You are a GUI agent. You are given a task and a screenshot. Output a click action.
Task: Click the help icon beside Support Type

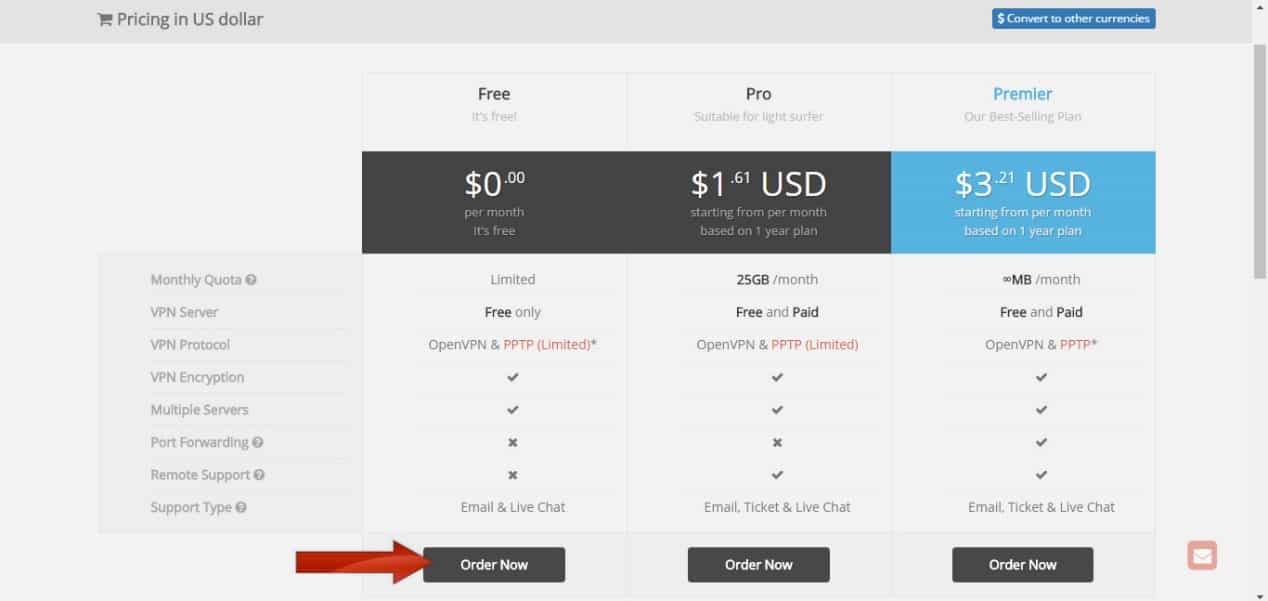coord(241,508)
